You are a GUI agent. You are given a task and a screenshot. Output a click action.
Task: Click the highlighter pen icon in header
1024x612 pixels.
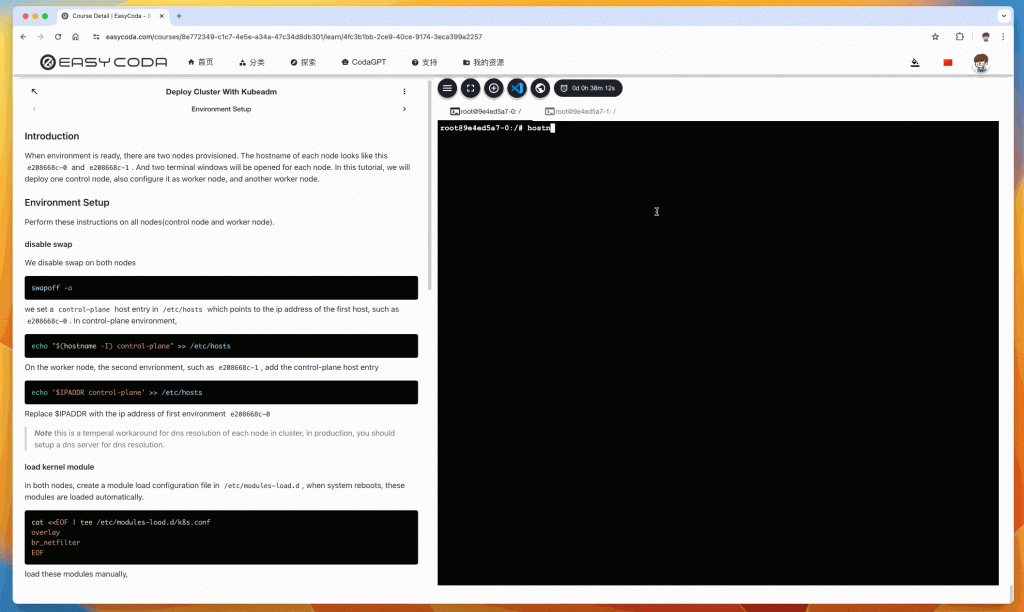click(x=915, y=62)
